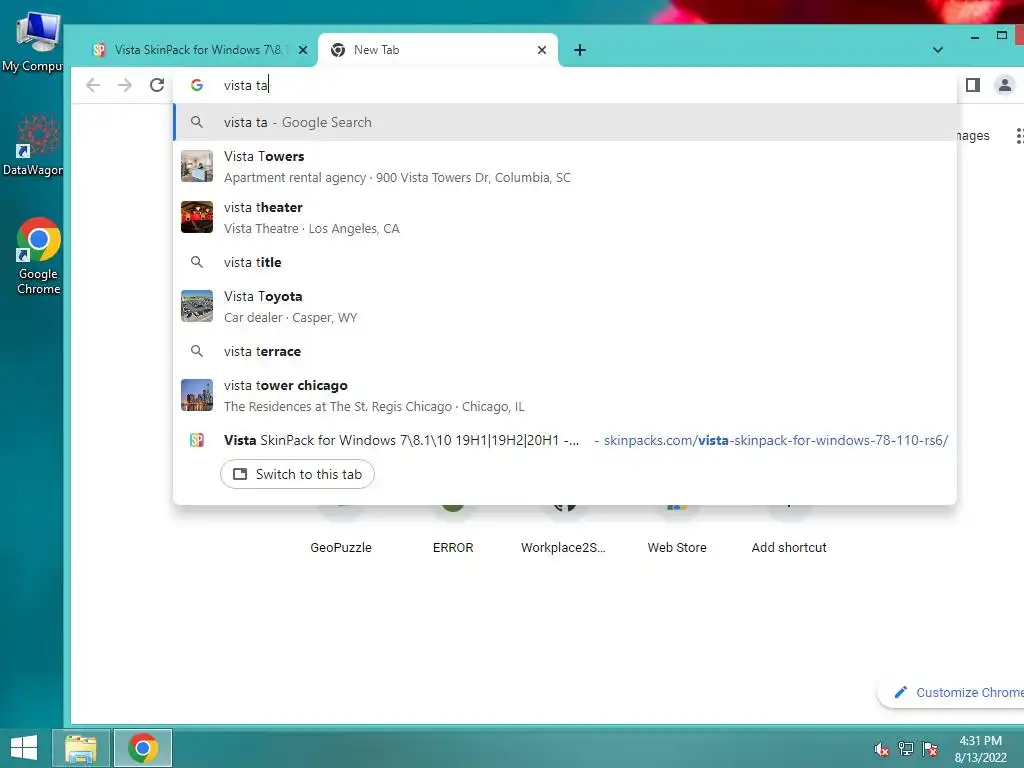Expand the tab search chevron

click(x=938, y=50)
